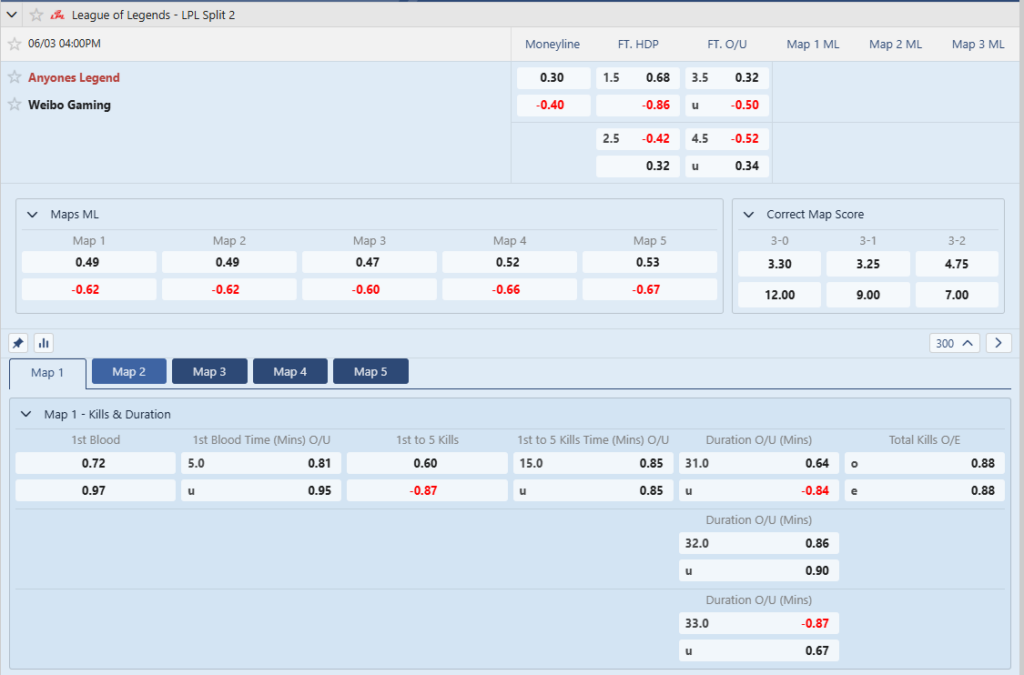
Task: Open the Weibo Gaming team link
Action: coord(69,105)
